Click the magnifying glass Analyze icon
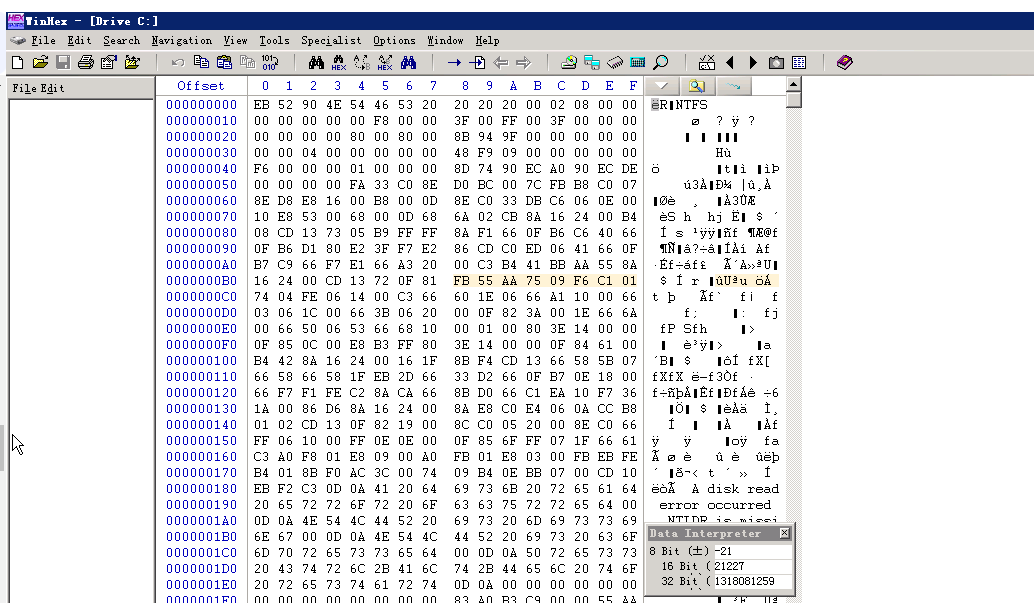The height and width of the screenshot is (603, 1034). click(661, 63)
